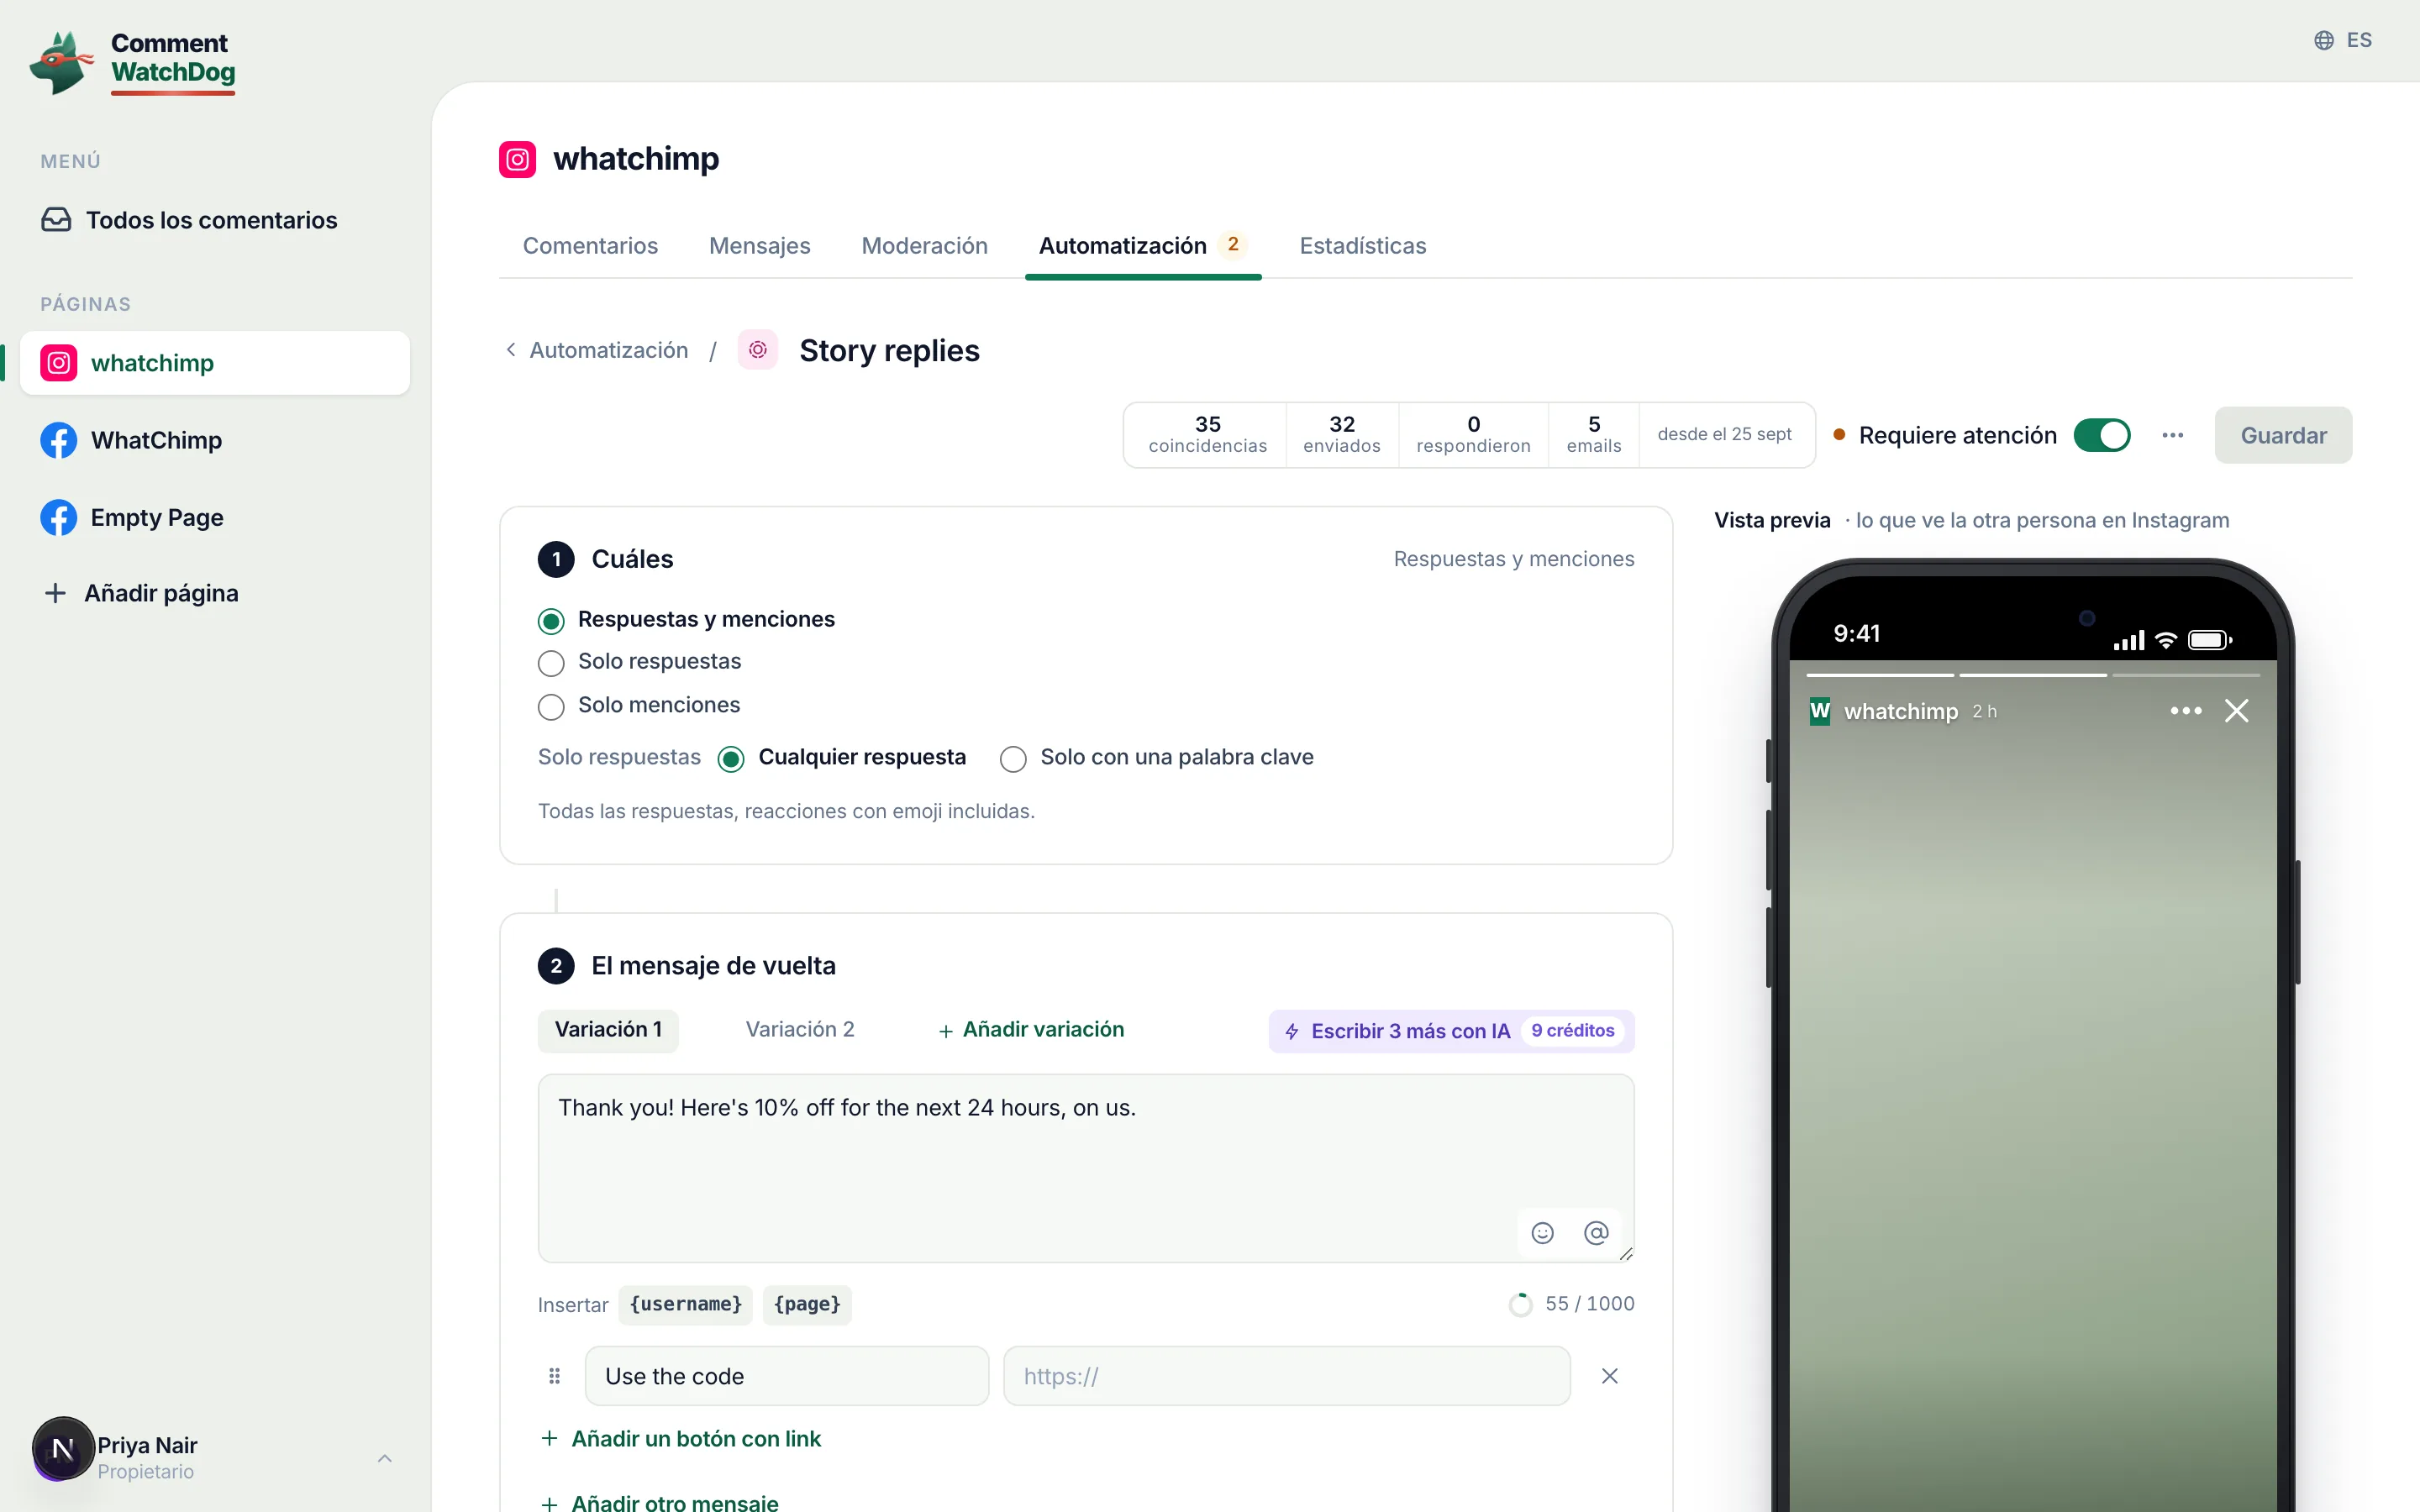Click the inbox icon beside Todos los comentarios
Image resolution: width=2420 pixels, height=1512 pixels.
click(x=56, y=220)
